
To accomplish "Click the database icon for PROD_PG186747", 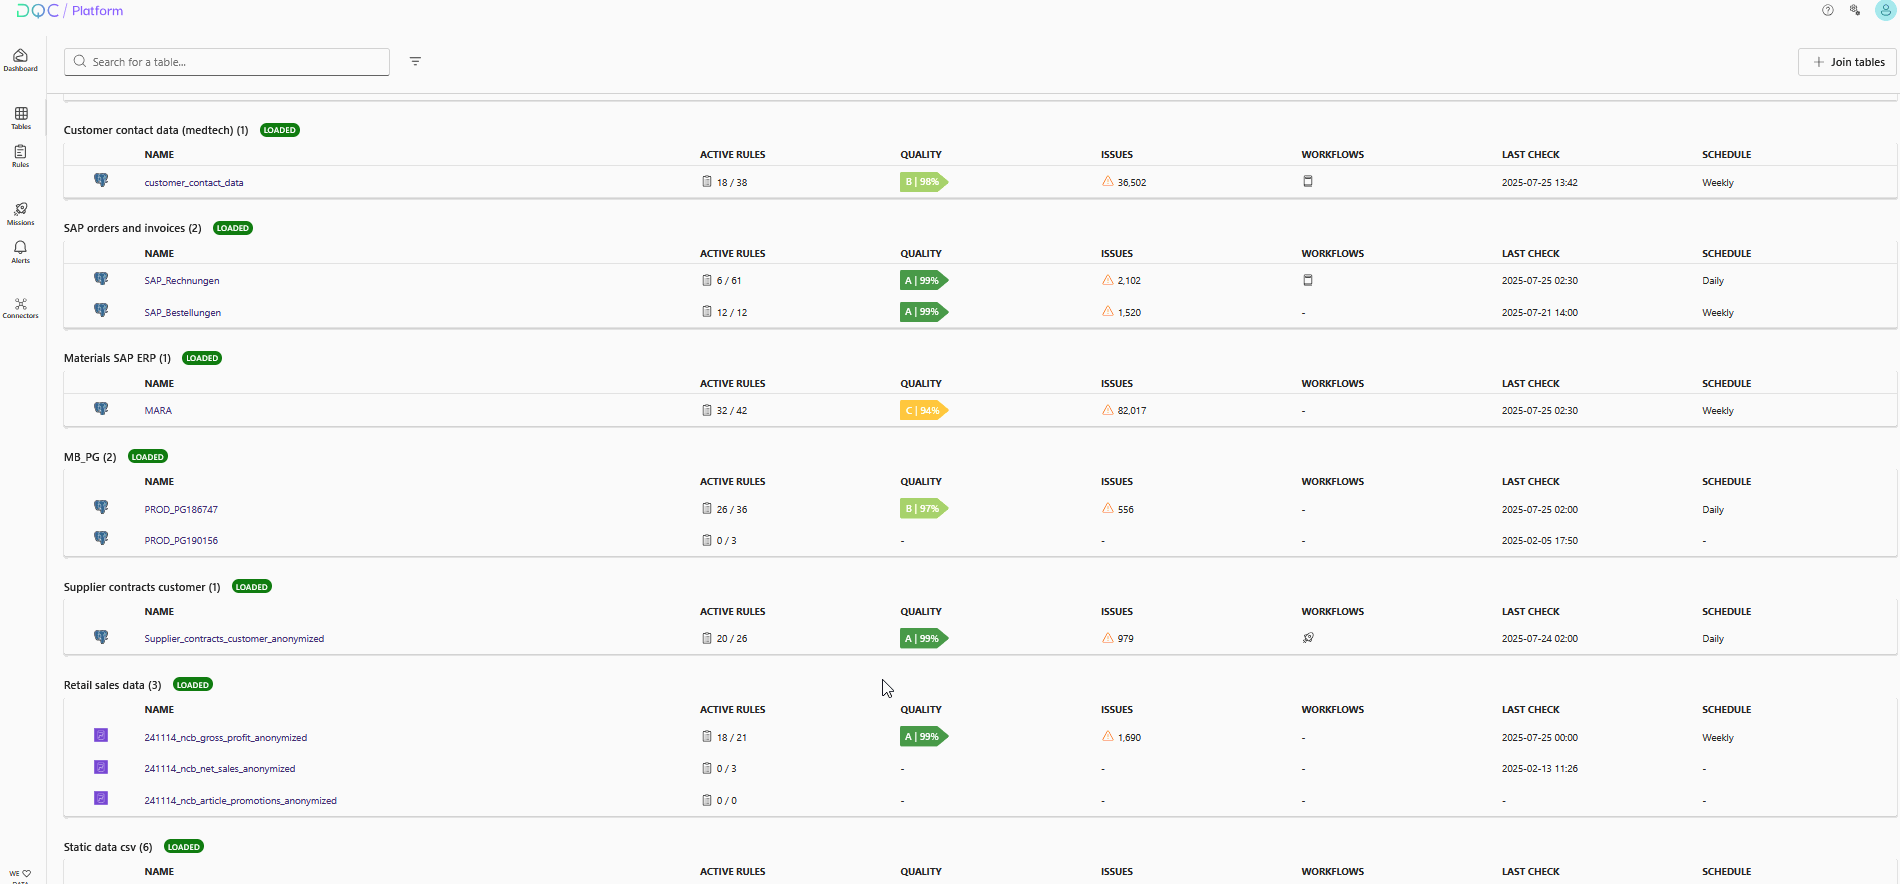I will pos(101,507).
